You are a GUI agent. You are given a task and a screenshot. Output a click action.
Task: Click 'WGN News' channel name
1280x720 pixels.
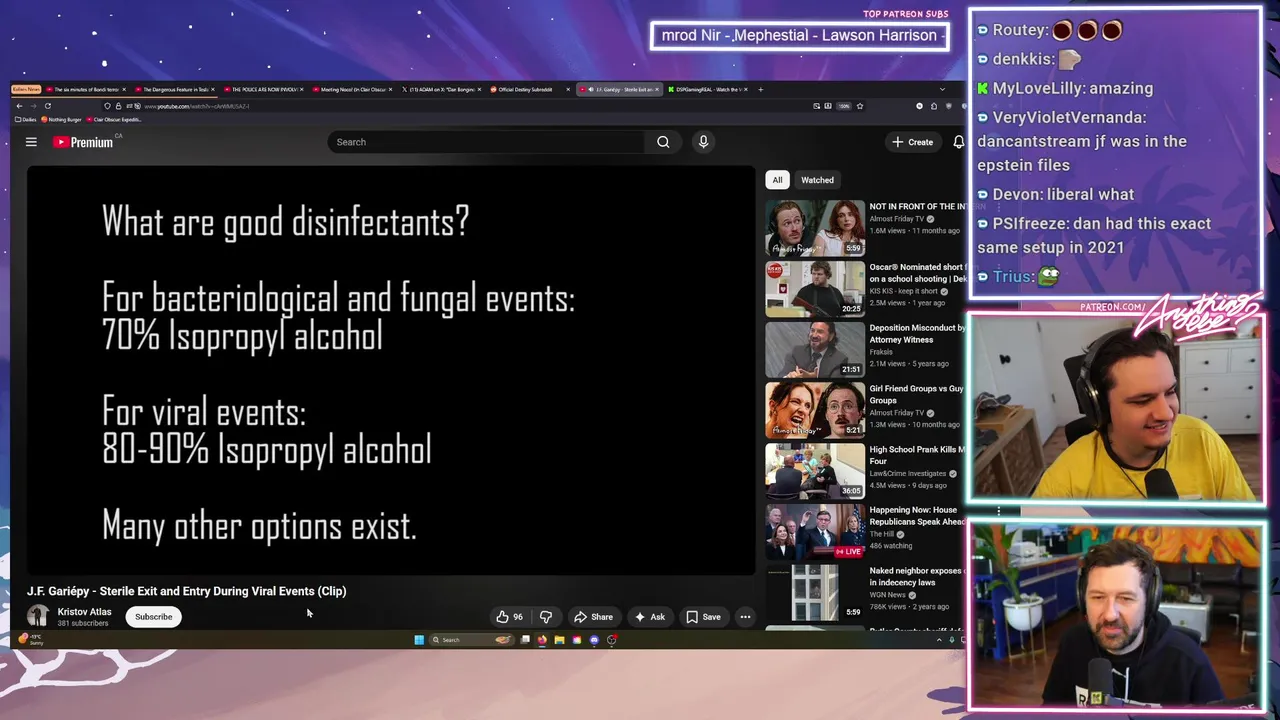tap(887, 595)
